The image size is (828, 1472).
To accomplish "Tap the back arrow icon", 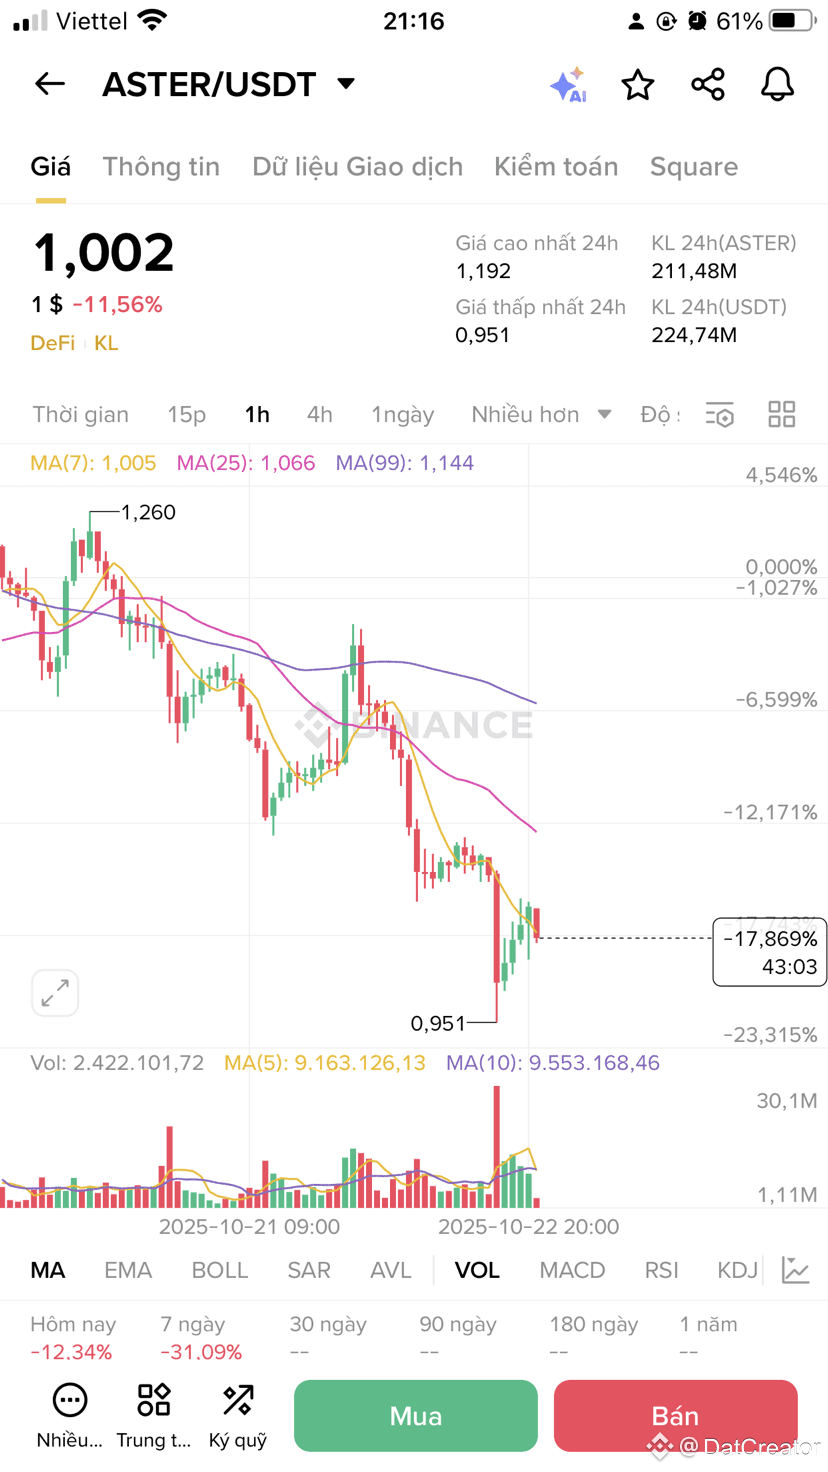I will [x=50, y=84].
